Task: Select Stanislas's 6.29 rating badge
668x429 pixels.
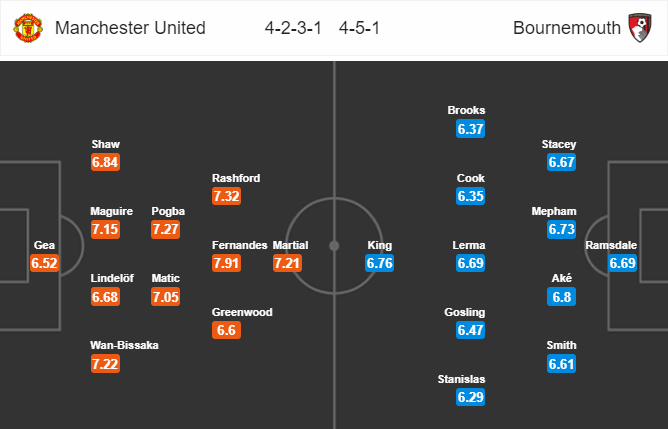Action: coord(472,398)
